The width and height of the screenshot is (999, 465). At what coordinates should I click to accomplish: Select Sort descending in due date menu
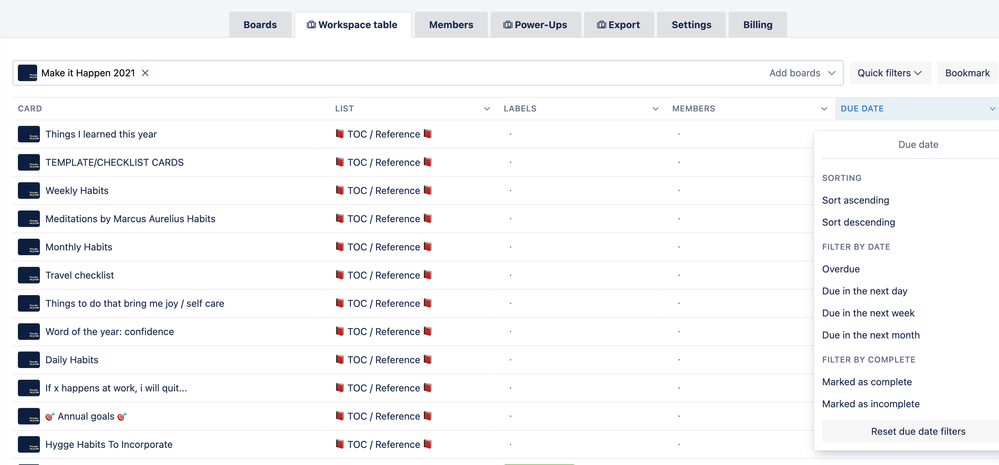click(858, 222)
